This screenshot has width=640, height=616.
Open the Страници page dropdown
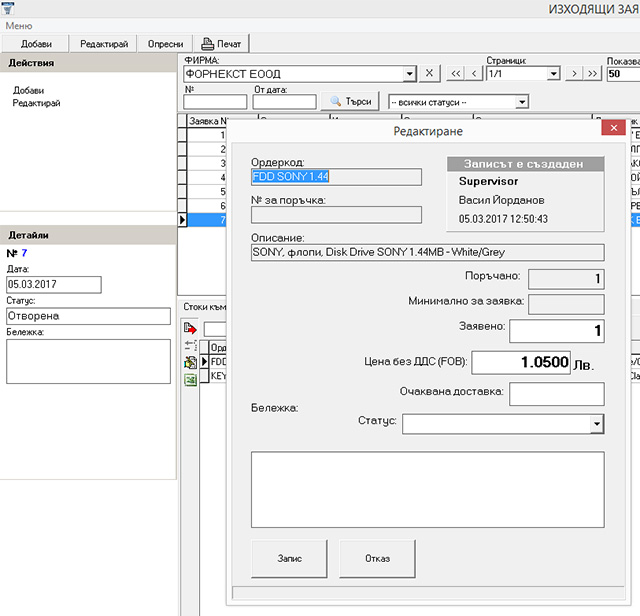[553, 74]
